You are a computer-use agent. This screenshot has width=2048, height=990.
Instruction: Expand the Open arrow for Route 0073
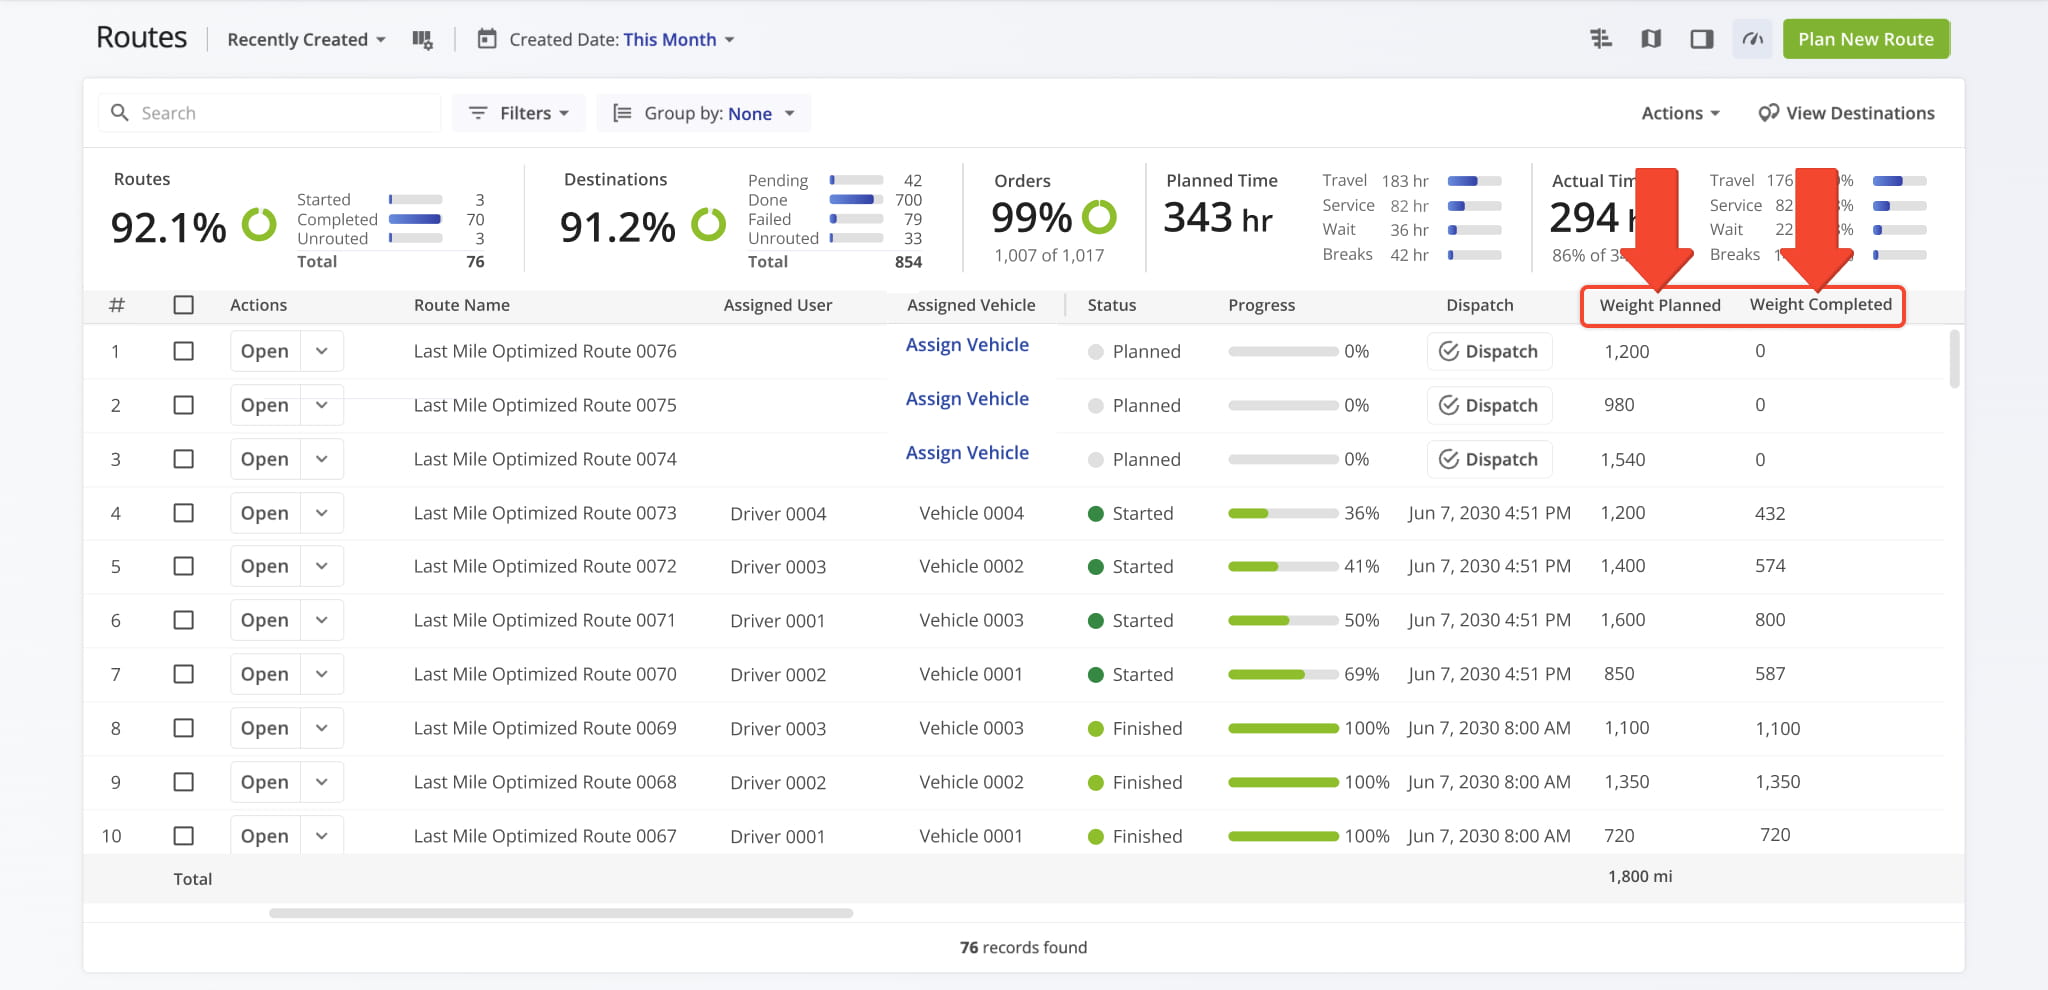(x=322, y=513)
